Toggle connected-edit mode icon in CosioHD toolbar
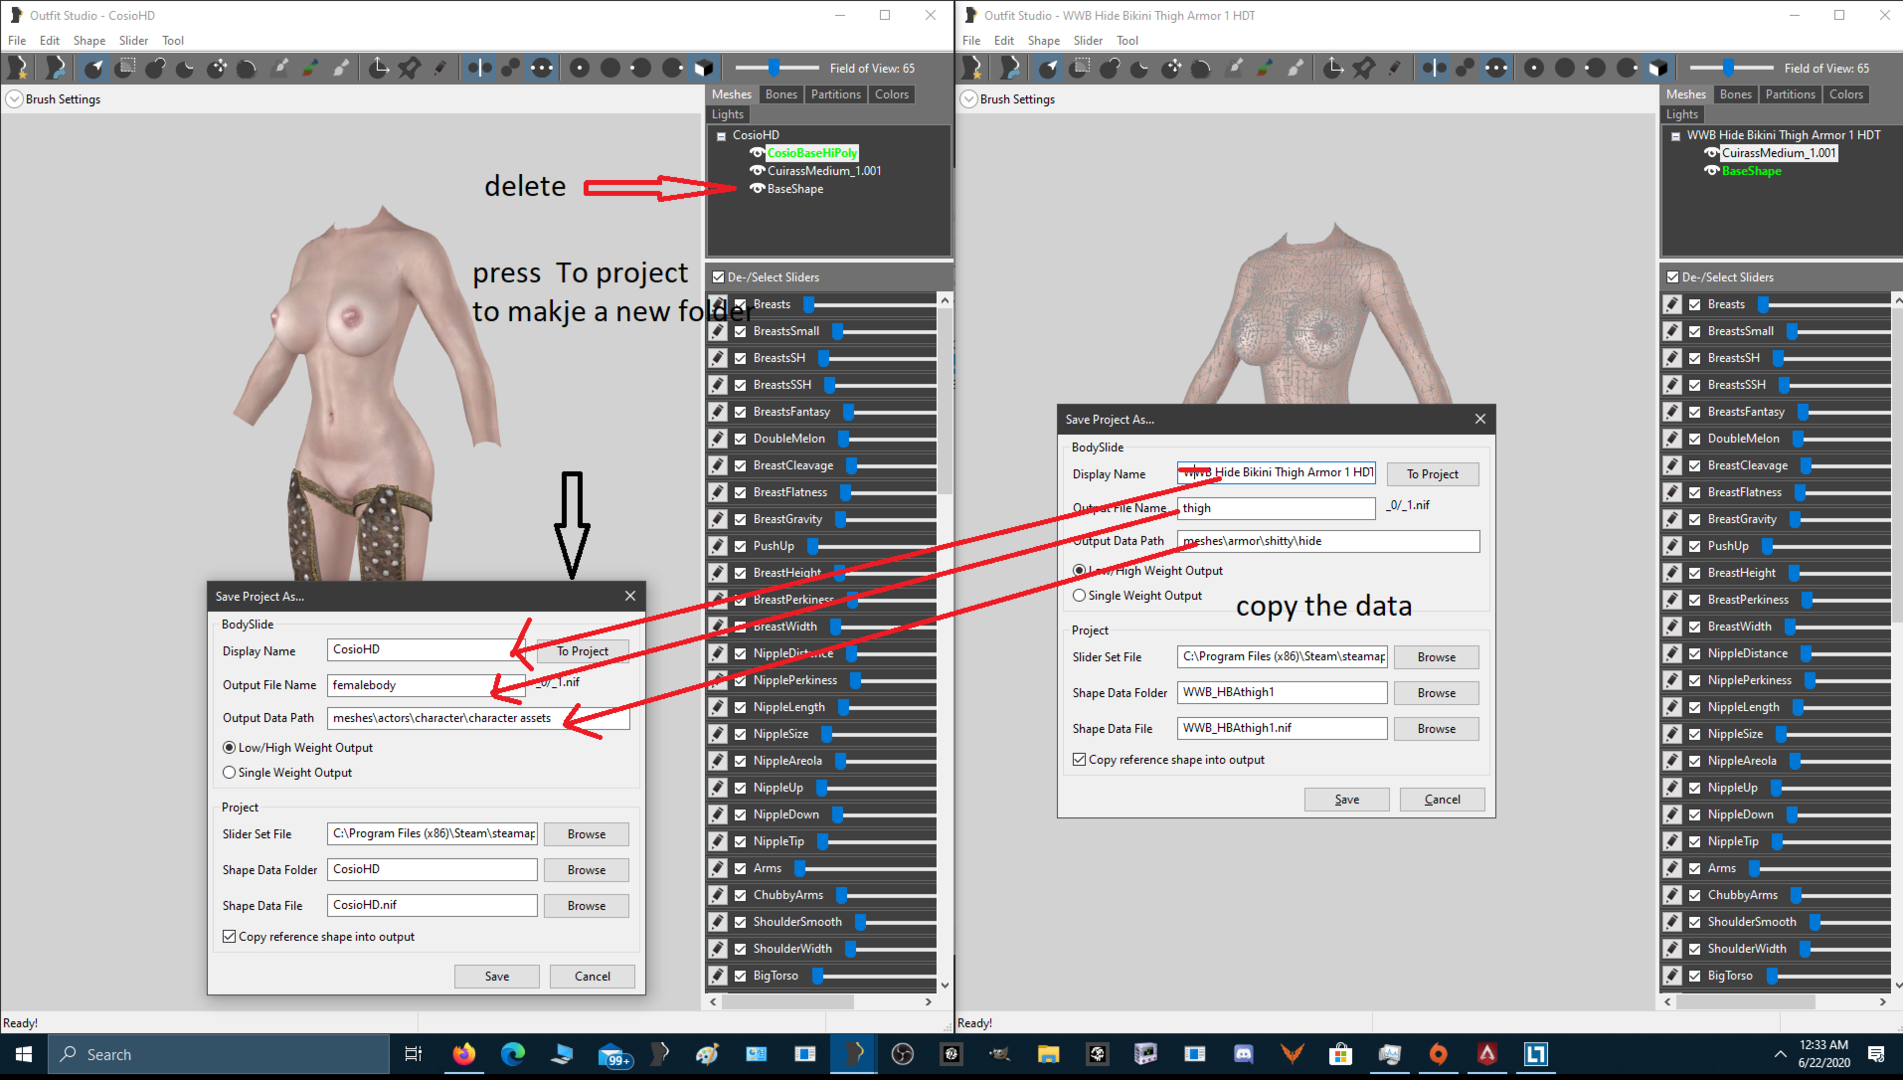 click(x=511, y=68)
